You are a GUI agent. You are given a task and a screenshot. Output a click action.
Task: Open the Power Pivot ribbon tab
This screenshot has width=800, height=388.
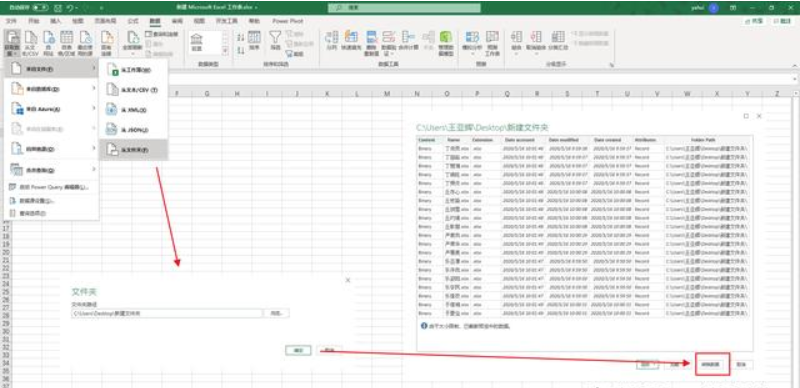[x=287, y=21]
